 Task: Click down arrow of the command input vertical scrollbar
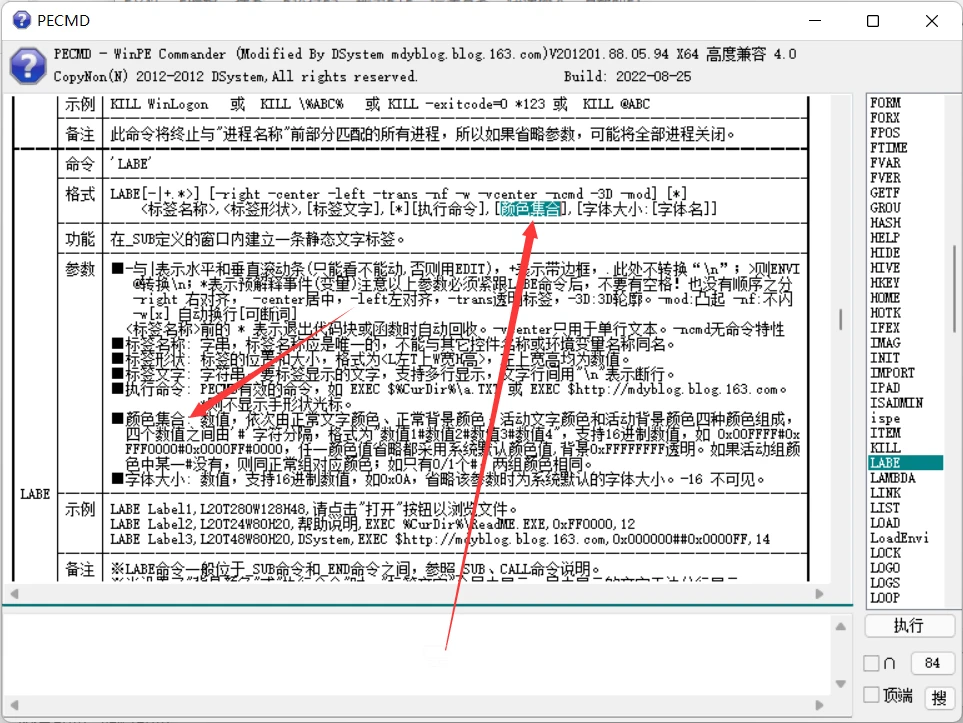[x=841, y=684]
